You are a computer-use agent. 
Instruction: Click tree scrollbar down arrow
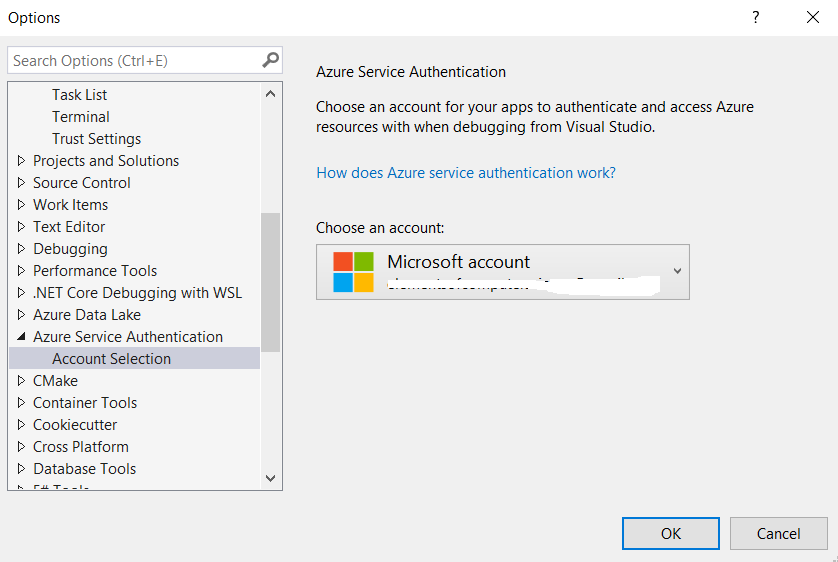270,478
